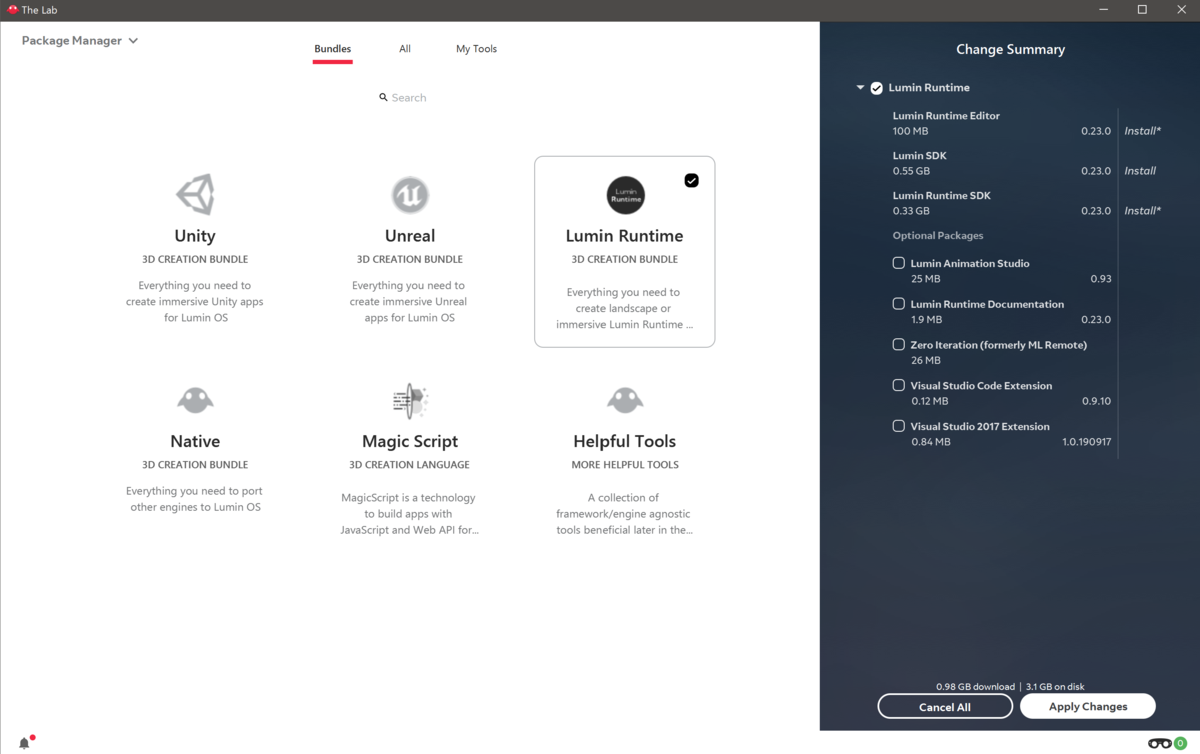Click the Apply Changes button
The image size is (1200, 754).
click(1088, 706)
